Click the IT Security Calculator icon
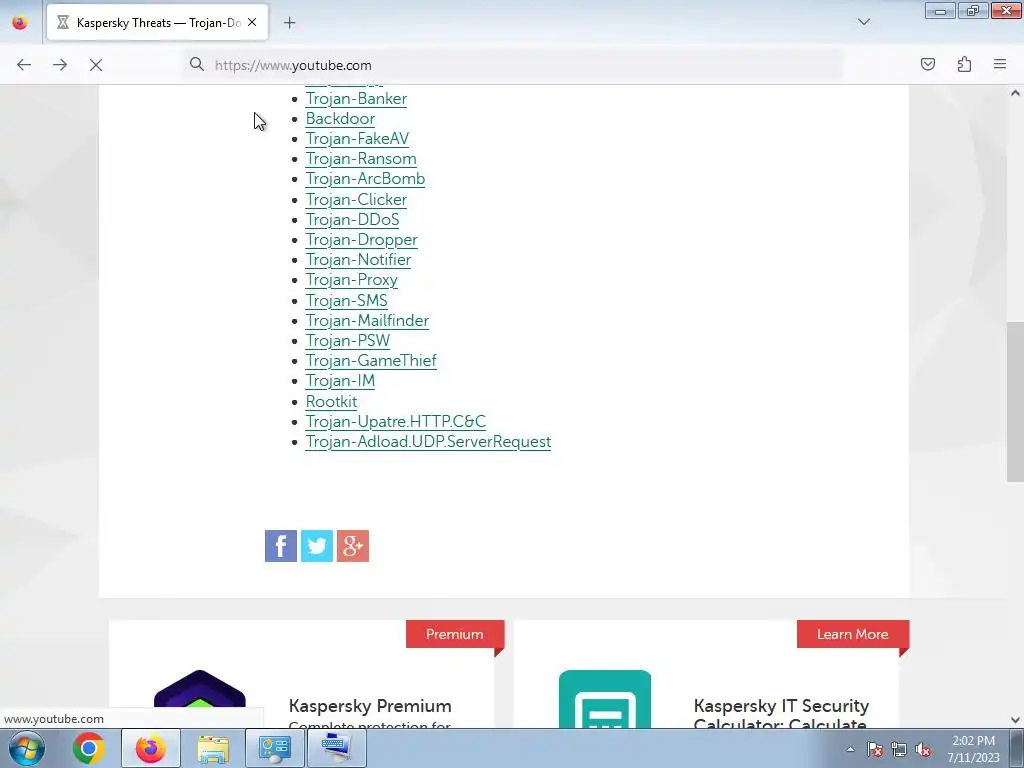Viewport: 1024px width, 768px height. point(605,699)
